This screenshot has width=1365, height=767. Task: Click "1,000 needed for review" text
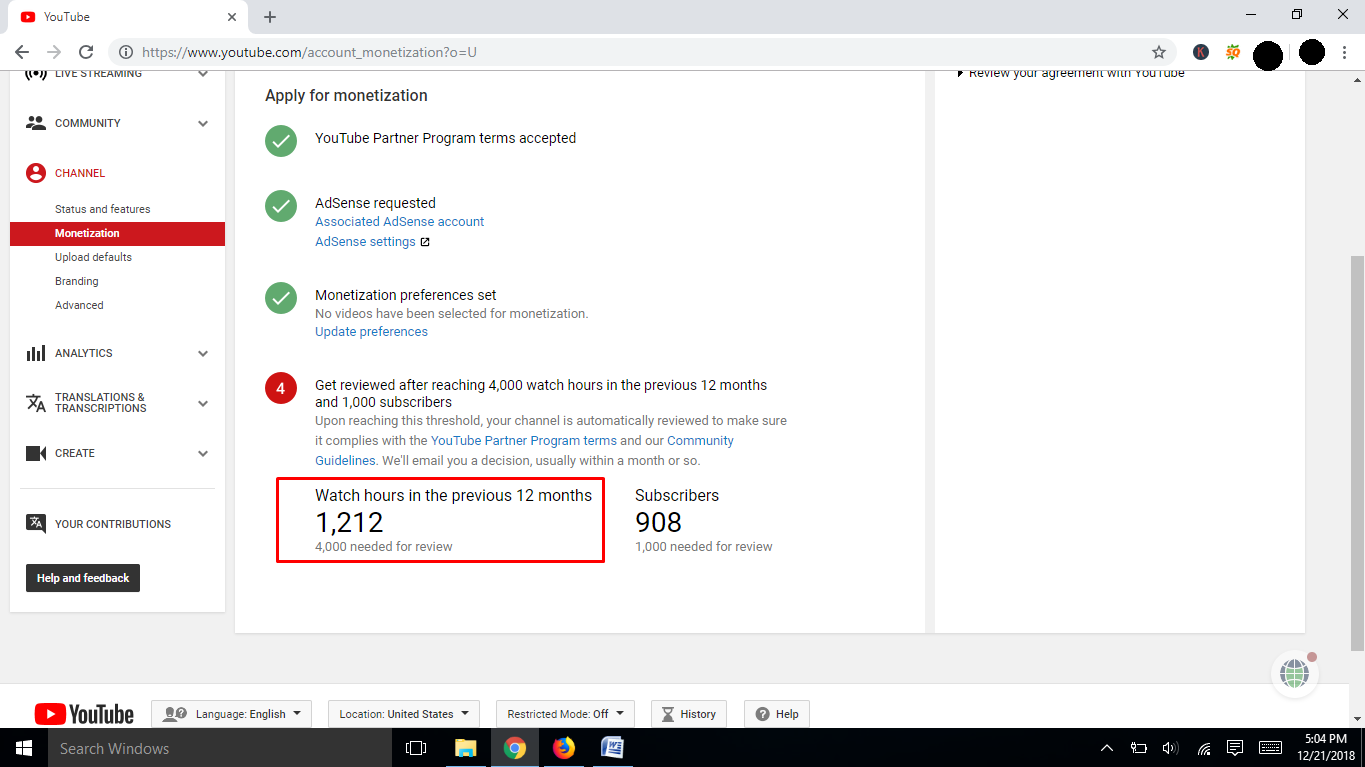pos(704,547)
